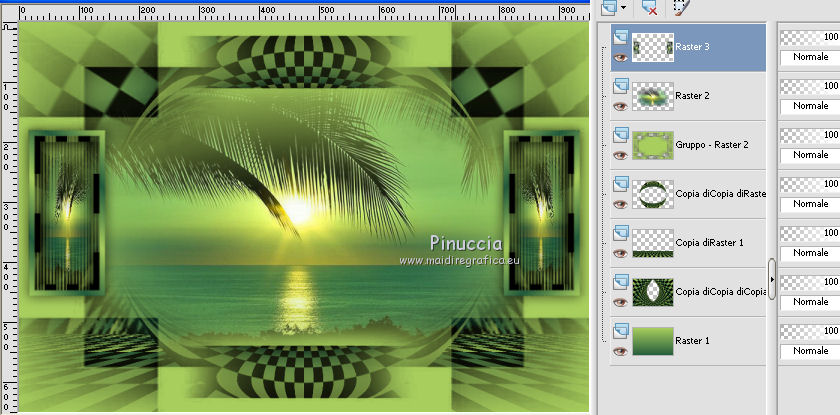The height and width of the screenshot is (415, 840).
Task: Adjust opacity slider of Raster 3 layer
Action: 810,37
